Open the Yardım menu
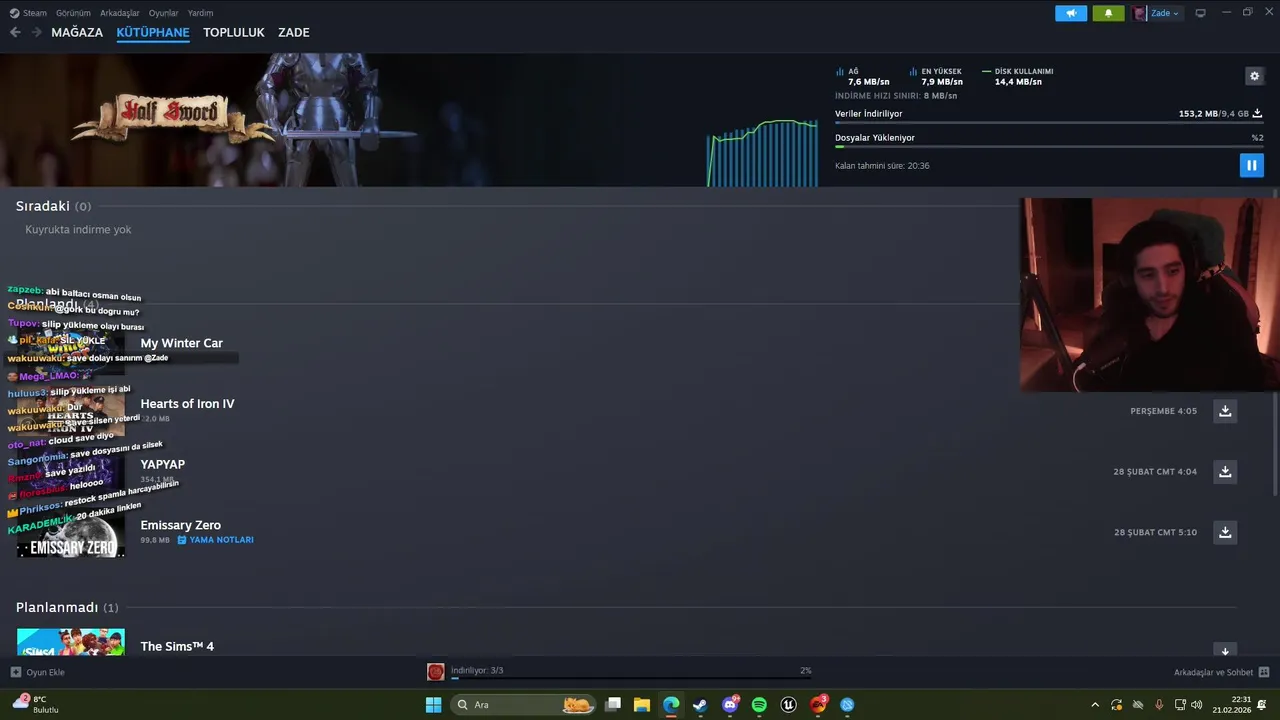Viewport: 1280px width, 720px height. 200,13
